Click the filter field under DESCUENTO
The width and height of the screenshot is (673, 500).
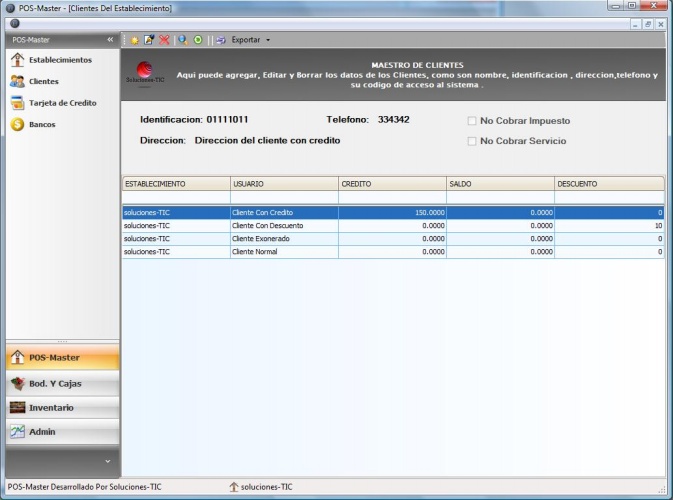[609, 197]
